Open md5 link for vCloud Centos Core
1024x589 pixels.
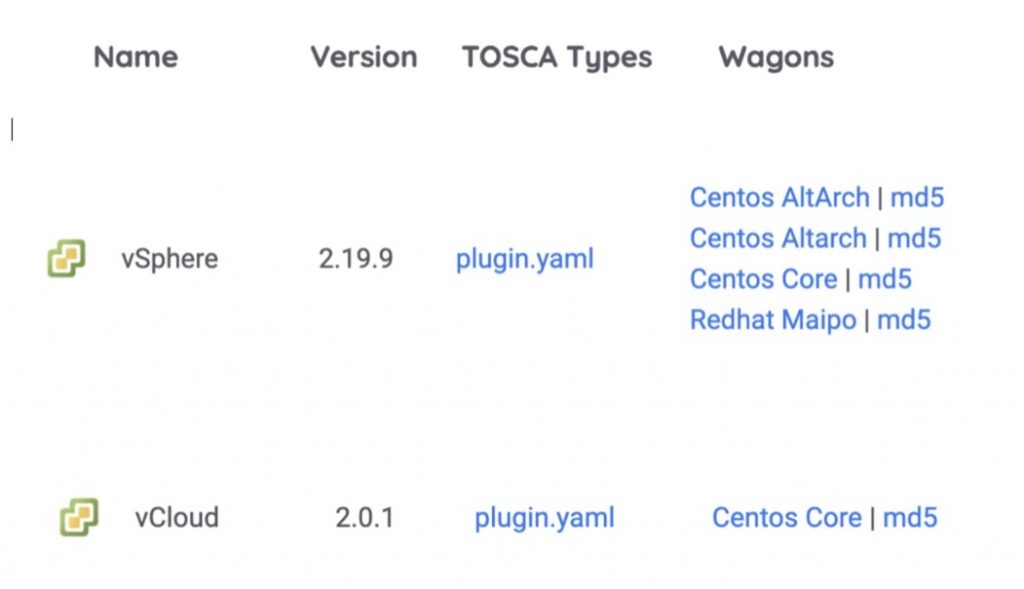coord(910,518)
